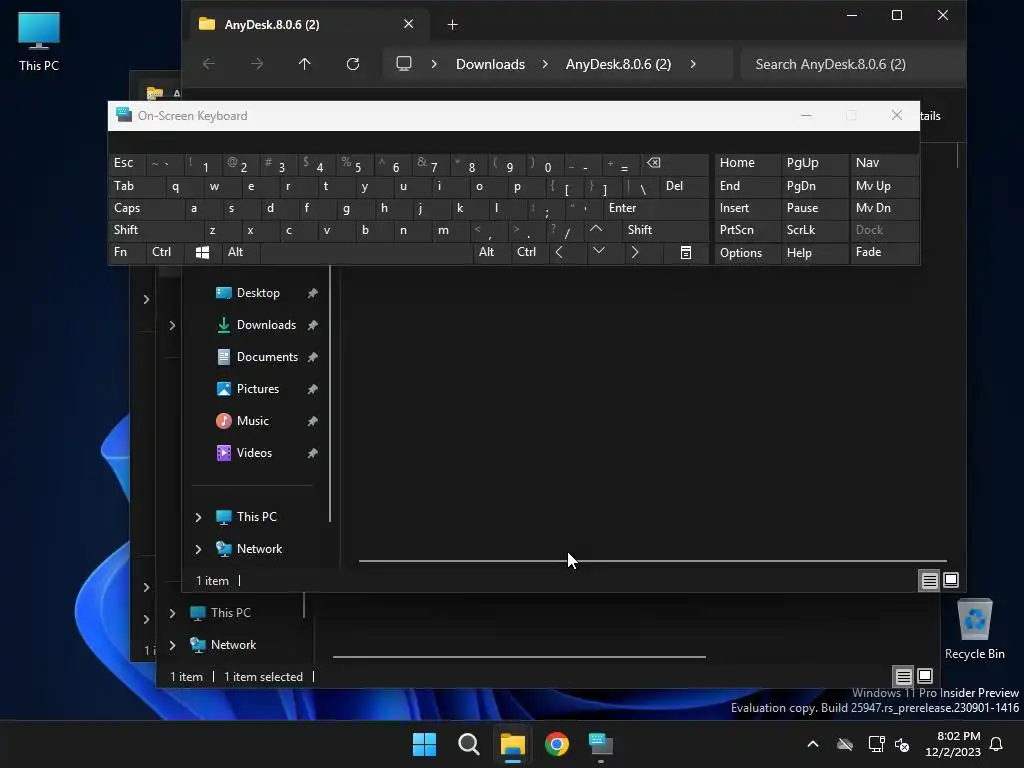
Task: Switch front window to details view
Action: tap(929, 580)
